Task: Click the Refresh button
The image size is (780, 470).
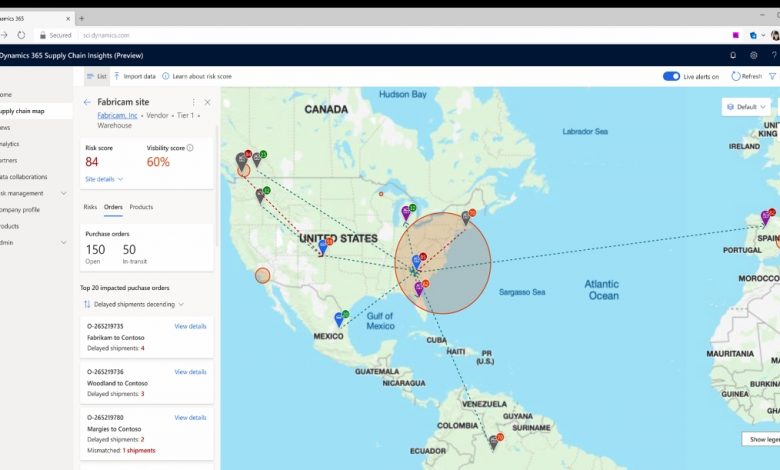Action: tap(746, 76)
